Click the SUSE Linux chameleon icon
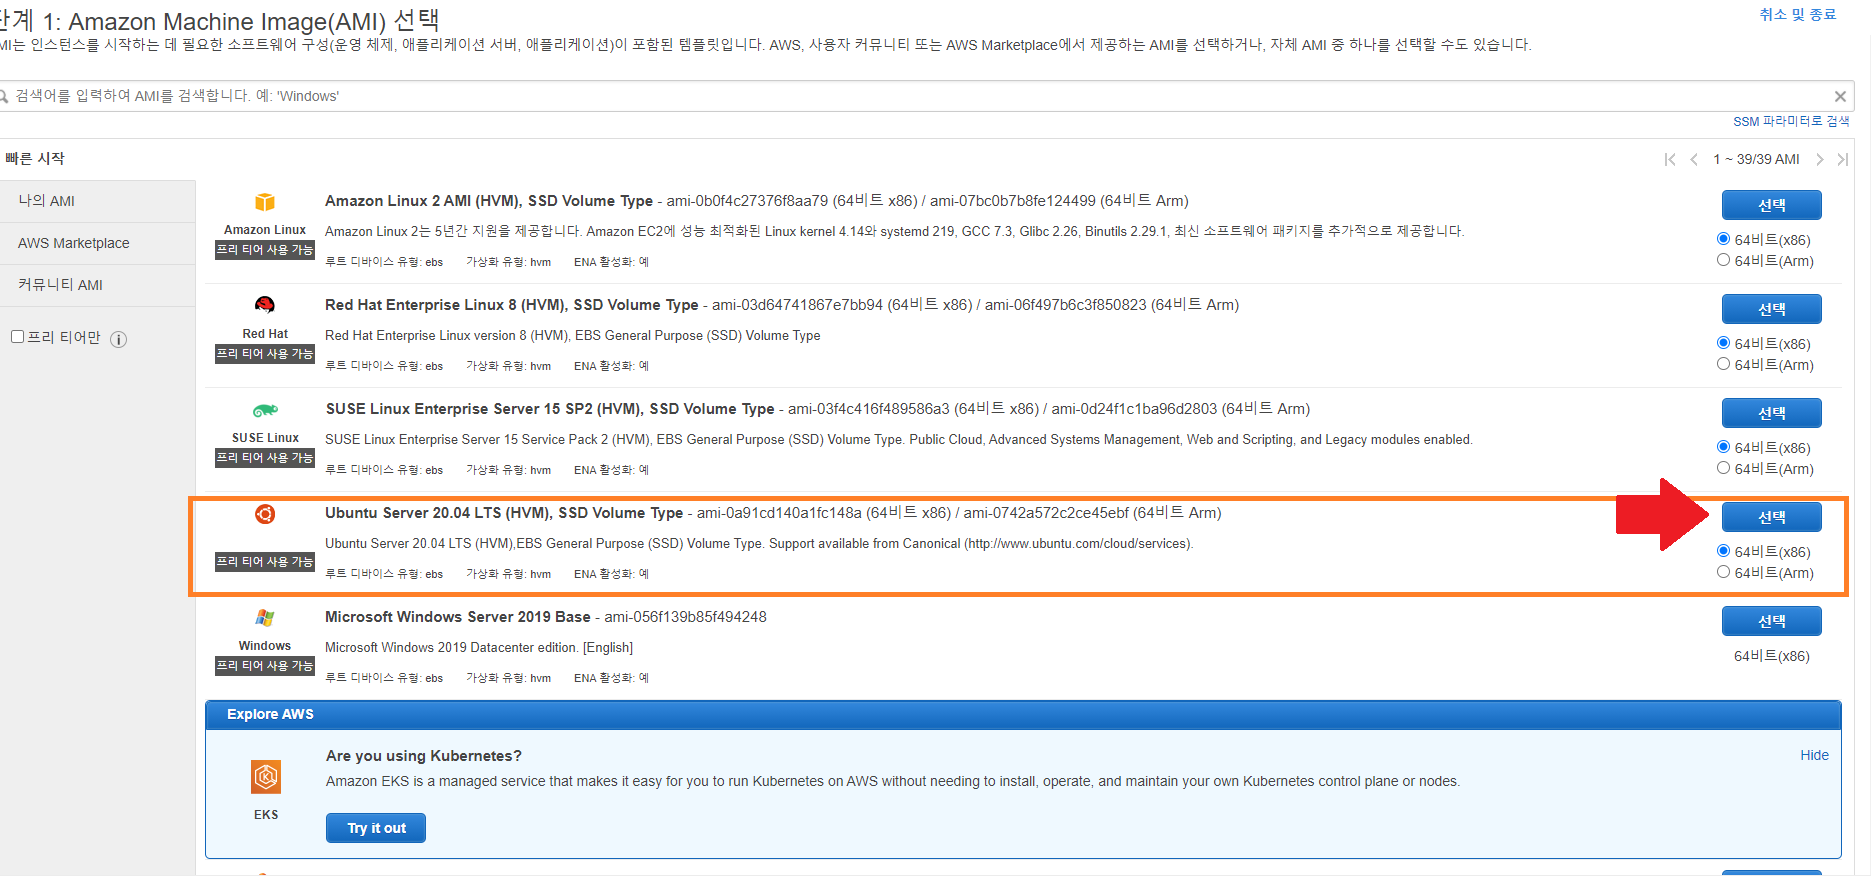 [265, 410]
